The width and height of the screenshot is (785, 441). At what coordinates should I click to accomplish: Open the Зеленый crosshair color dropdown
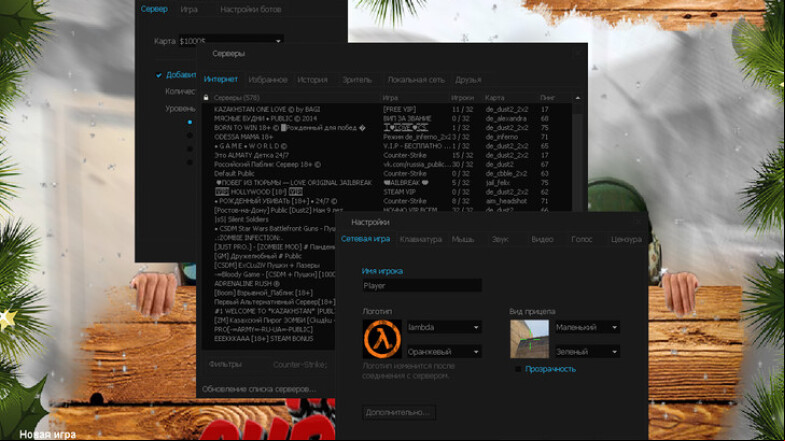point(587,352)
